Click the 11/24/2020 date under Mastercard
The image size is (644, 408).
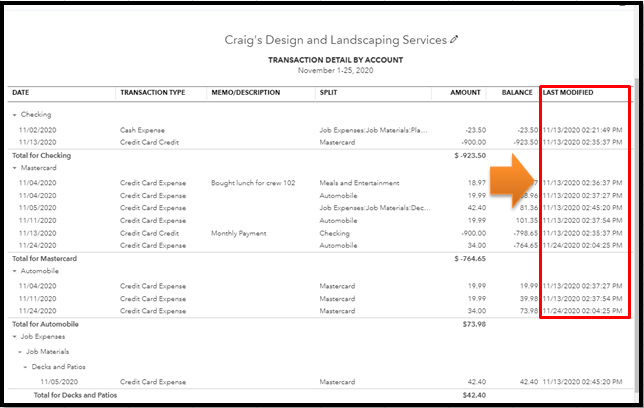(37, 246)
